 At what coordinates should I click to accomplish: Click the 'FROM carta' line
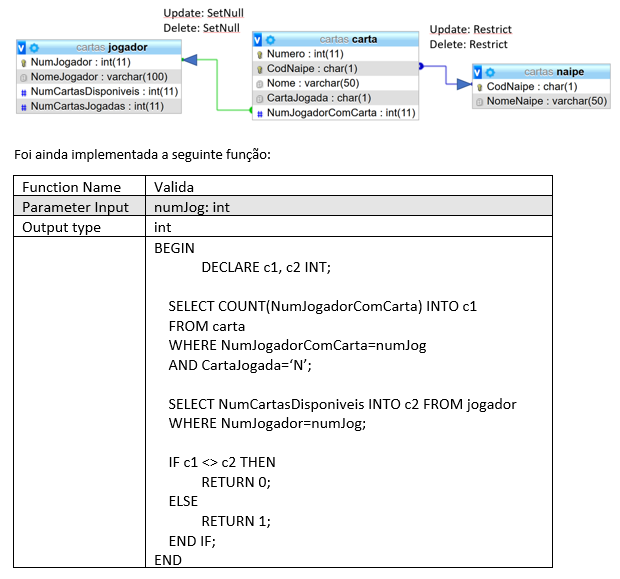(207, 326)
